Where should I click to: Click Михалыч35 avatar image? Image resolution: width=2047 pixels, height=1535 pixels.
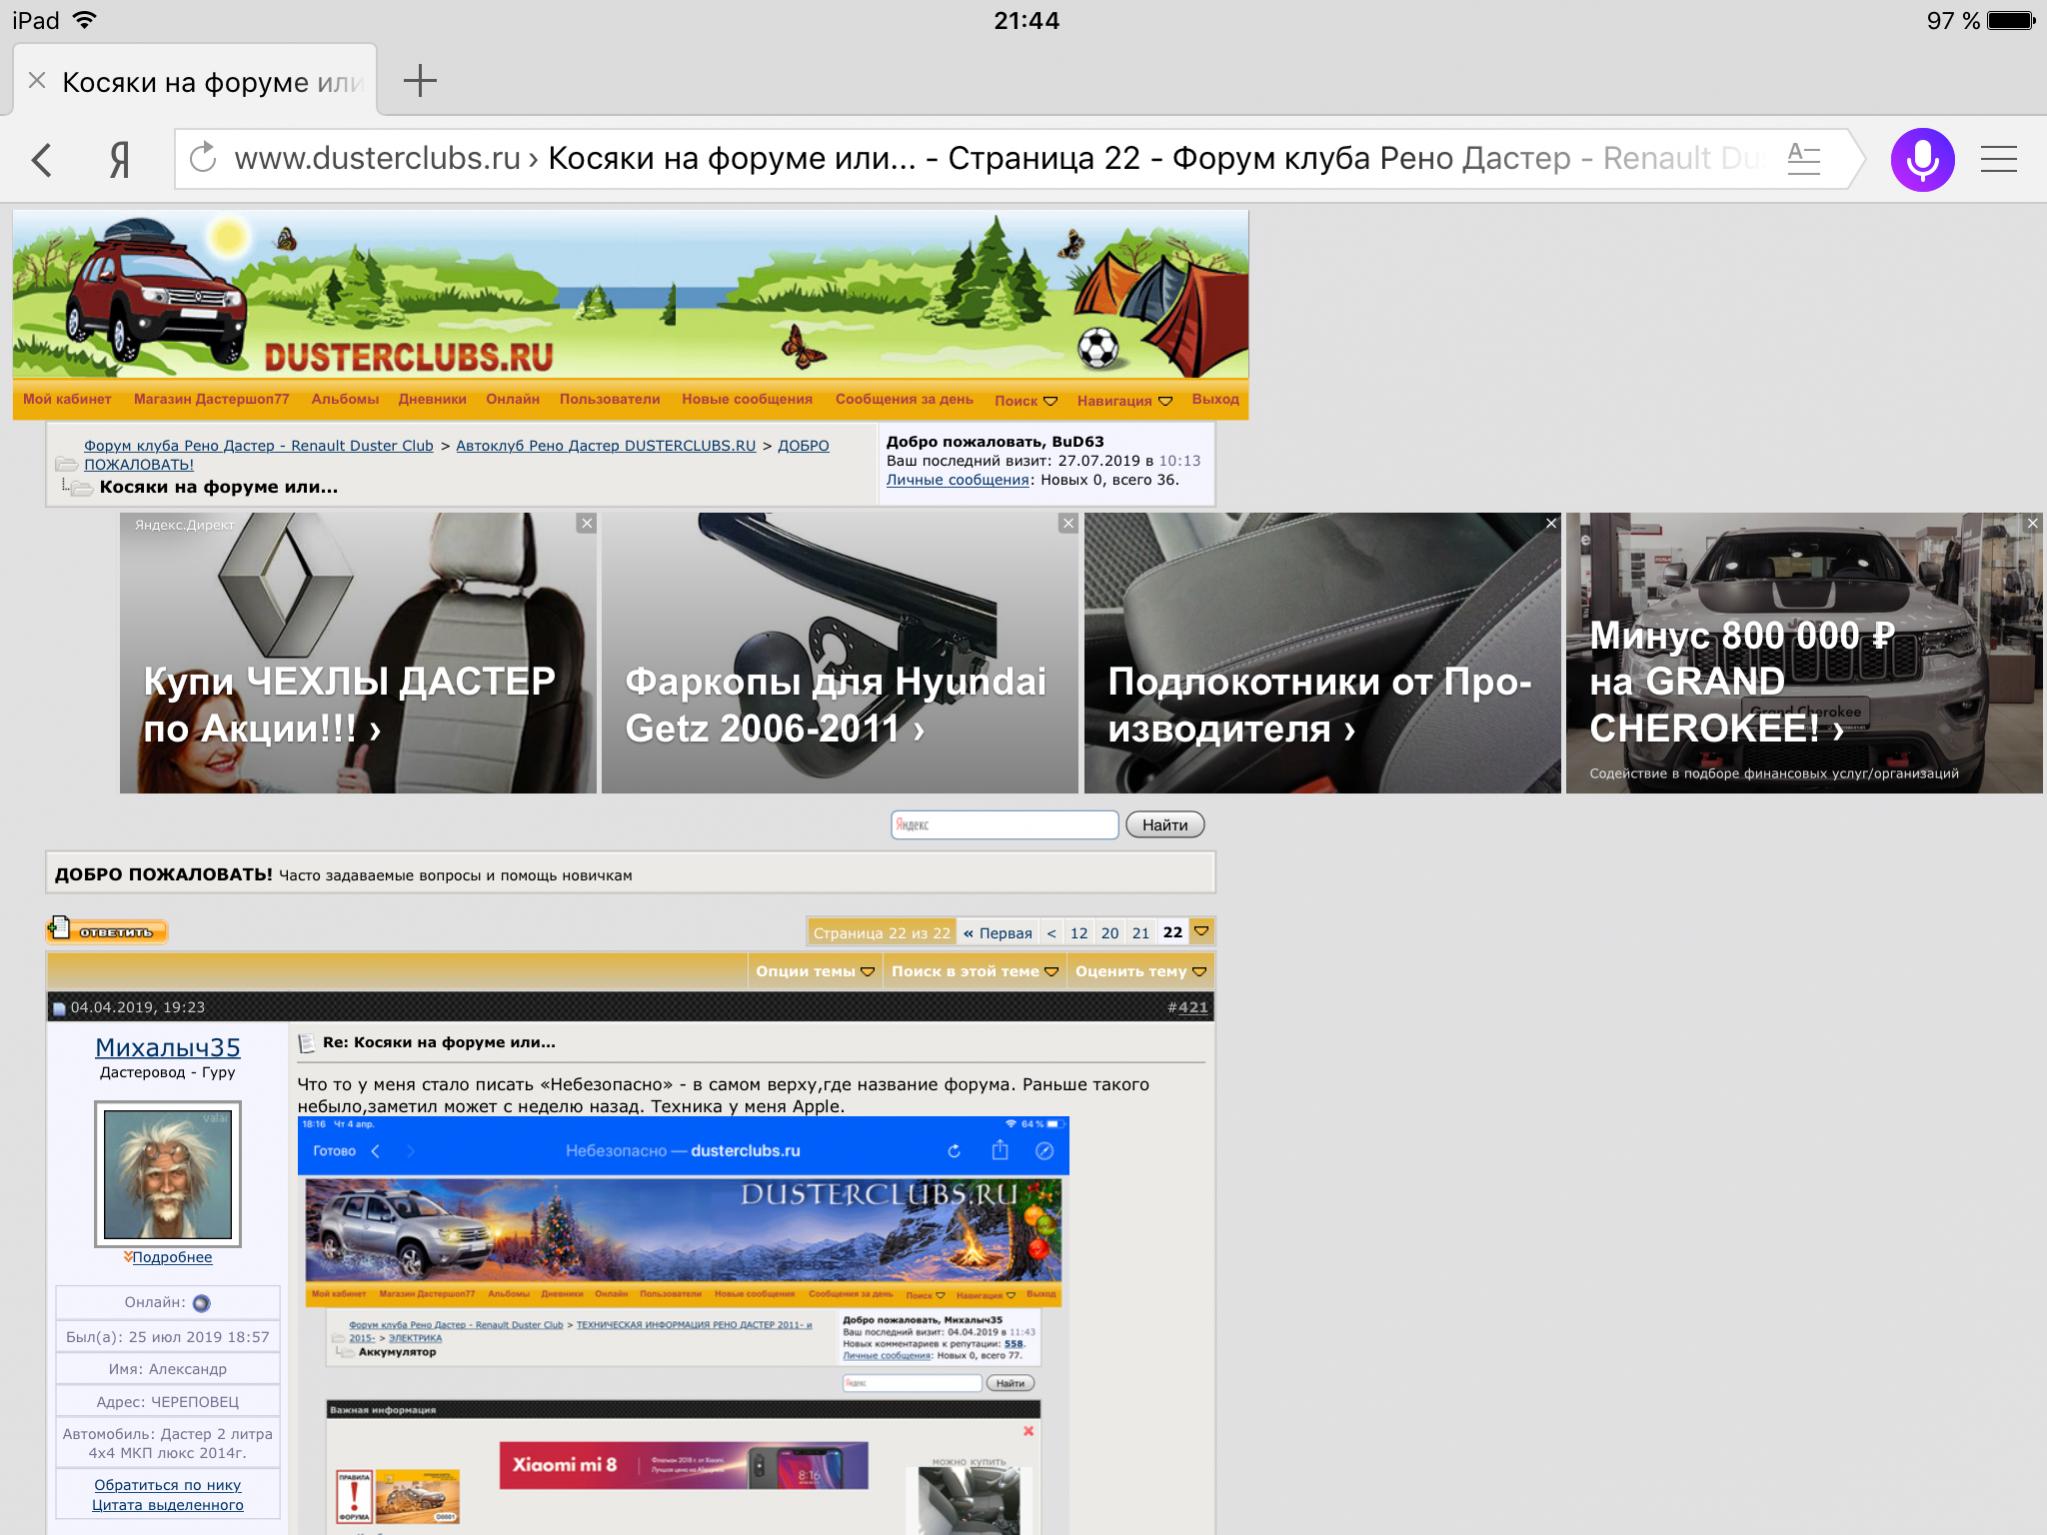click(x=168, y=1174)
